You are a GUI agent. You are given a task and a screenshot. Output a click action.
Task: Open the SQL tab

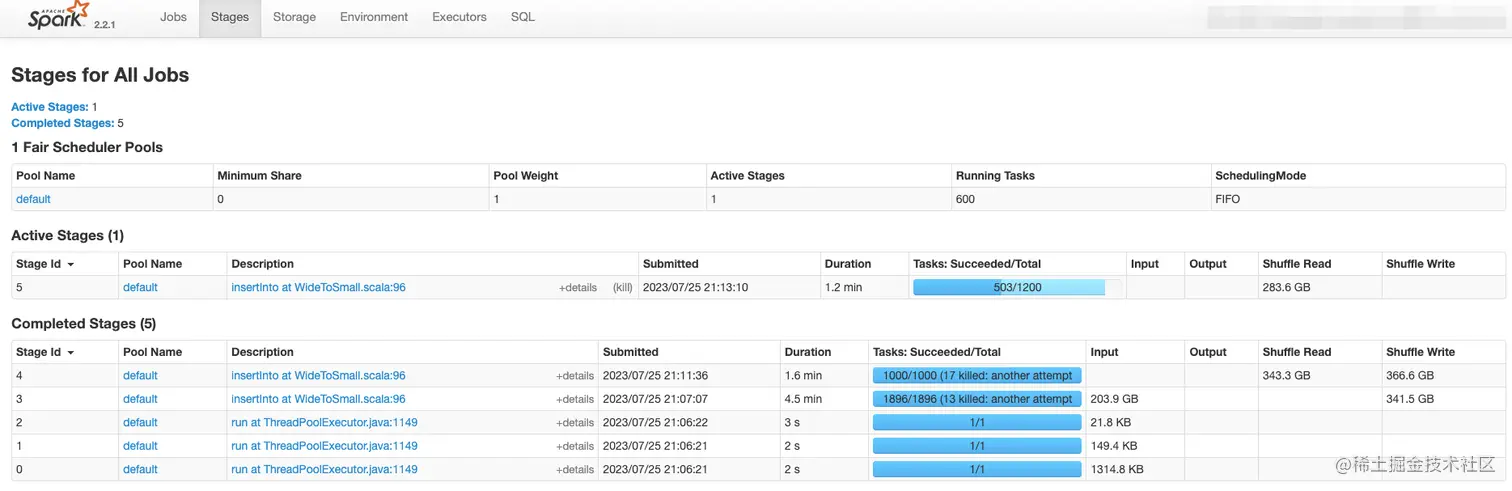click(x=522, y=17)
